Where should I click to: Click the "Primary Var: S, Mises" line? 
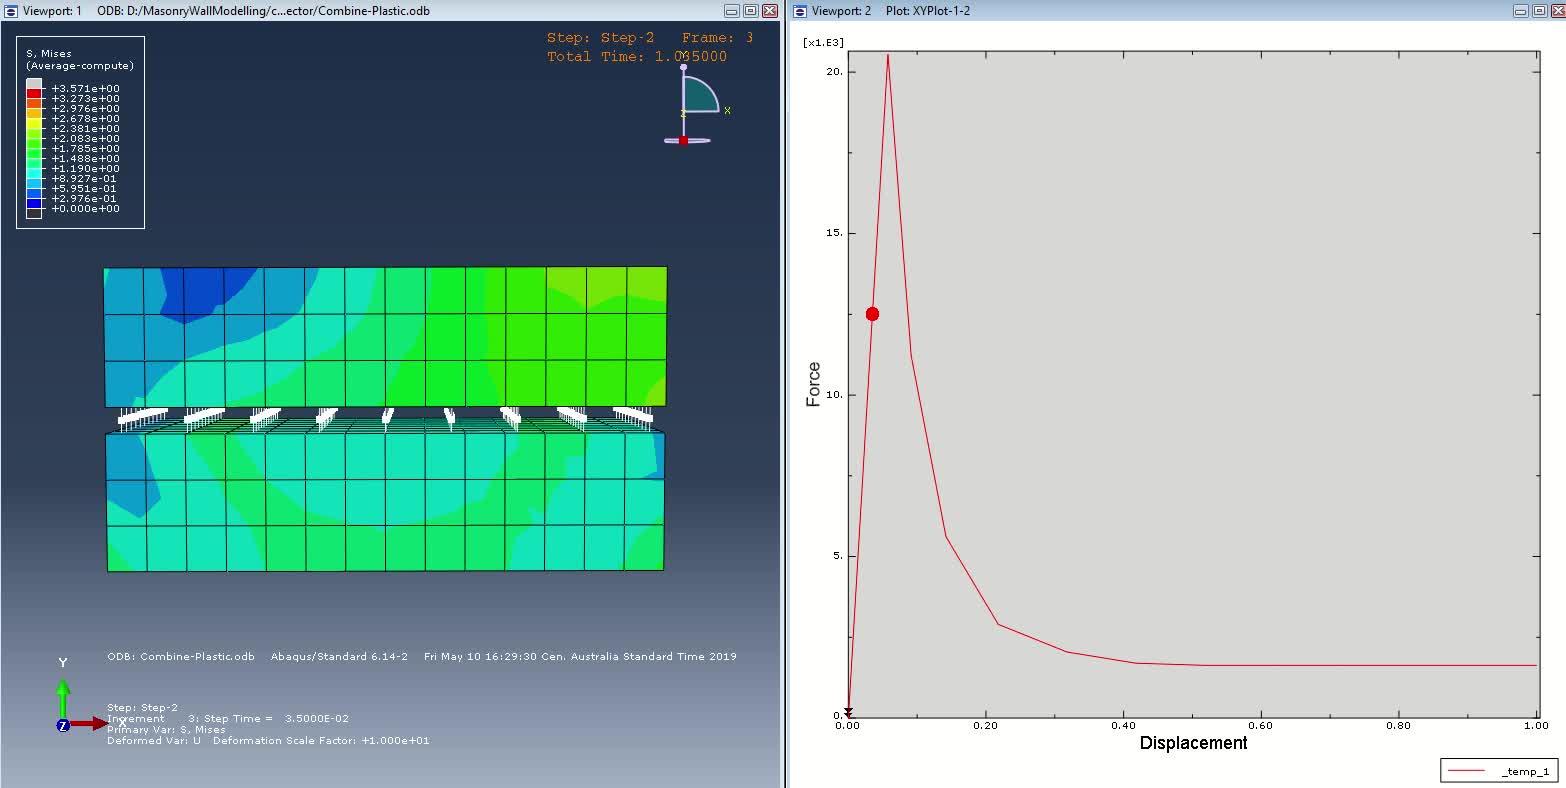pyautogui.click(x=166, y=730)
